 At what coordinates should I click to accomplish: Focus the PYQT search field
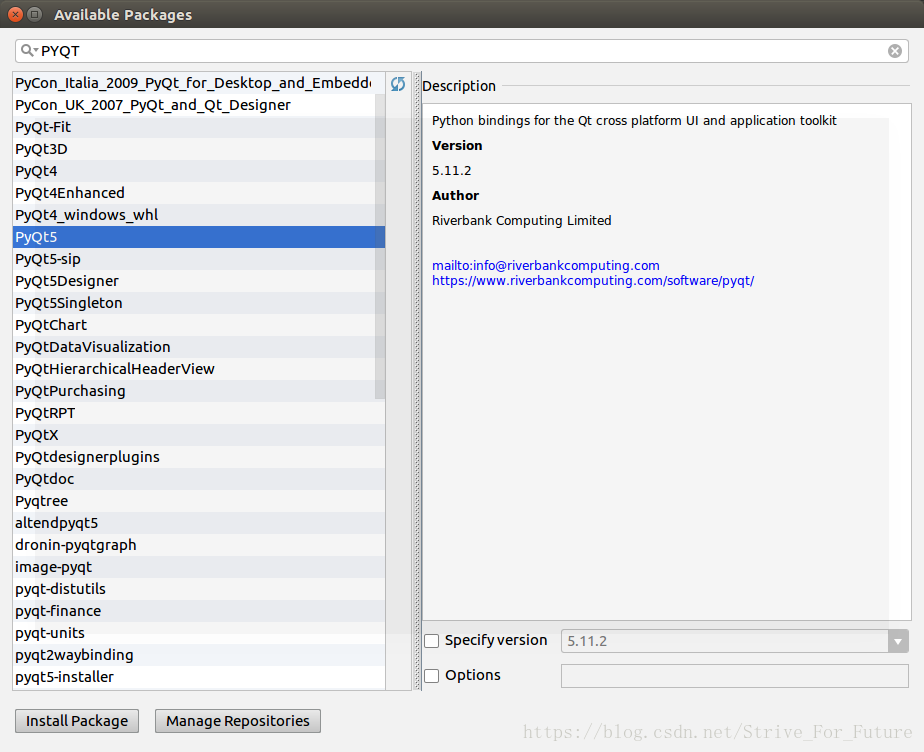point(461,51)
